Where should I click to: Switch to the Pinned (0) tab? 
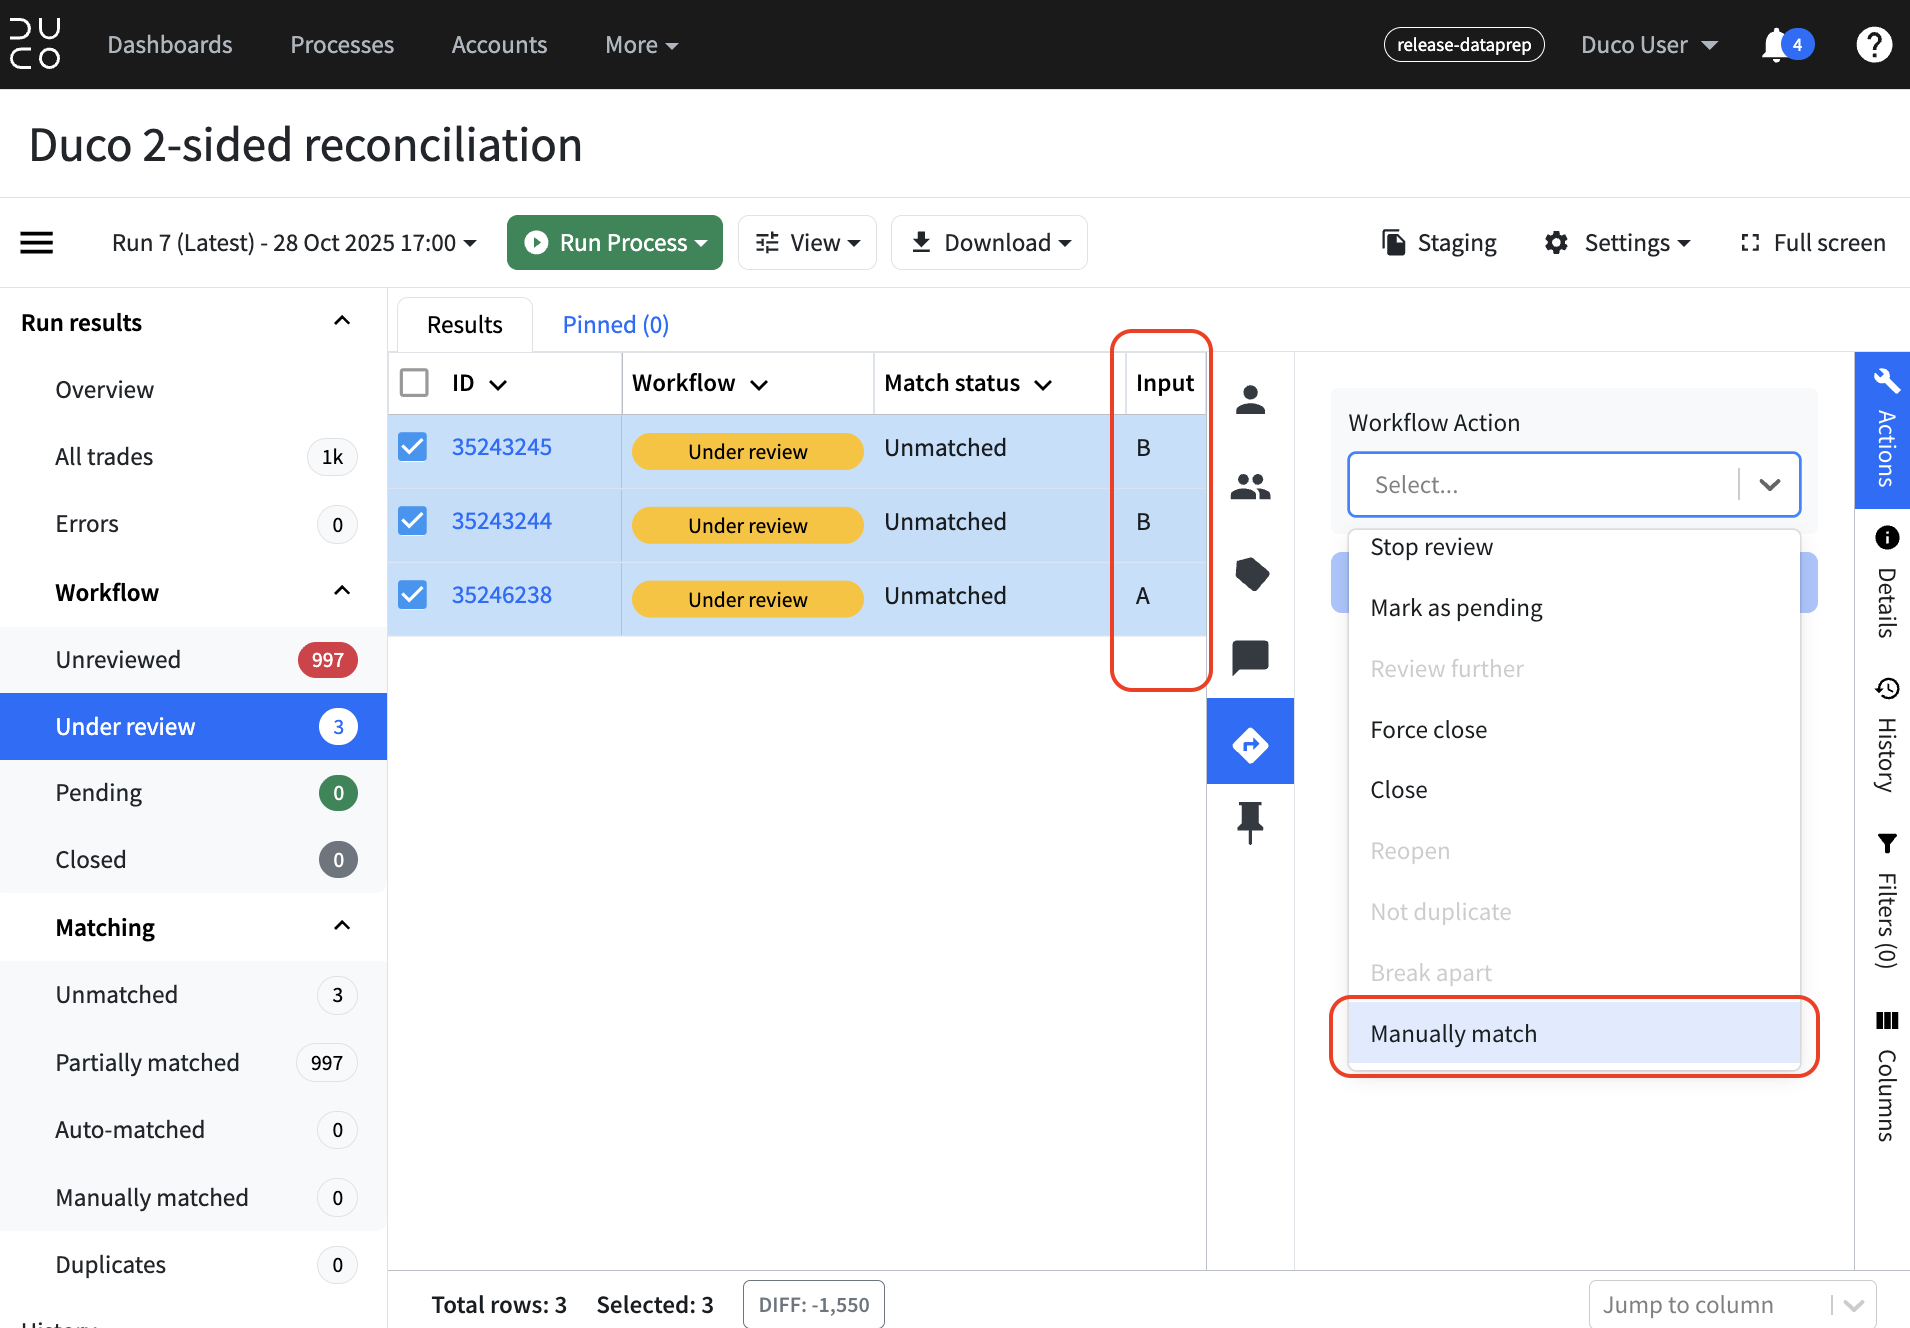pos(616,325)
